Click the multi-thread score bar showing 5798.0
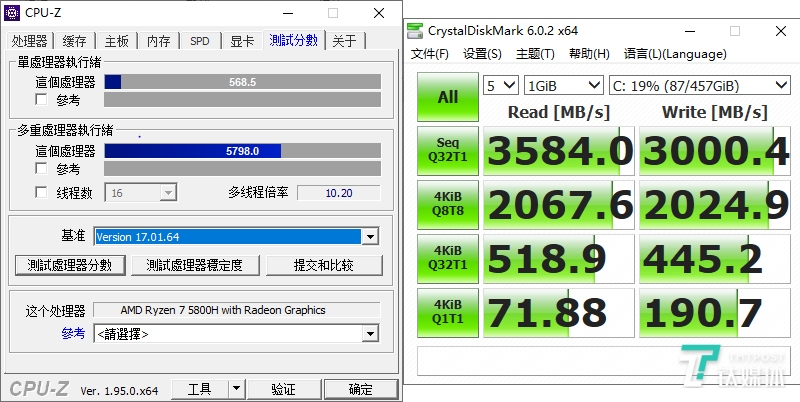 242,150
